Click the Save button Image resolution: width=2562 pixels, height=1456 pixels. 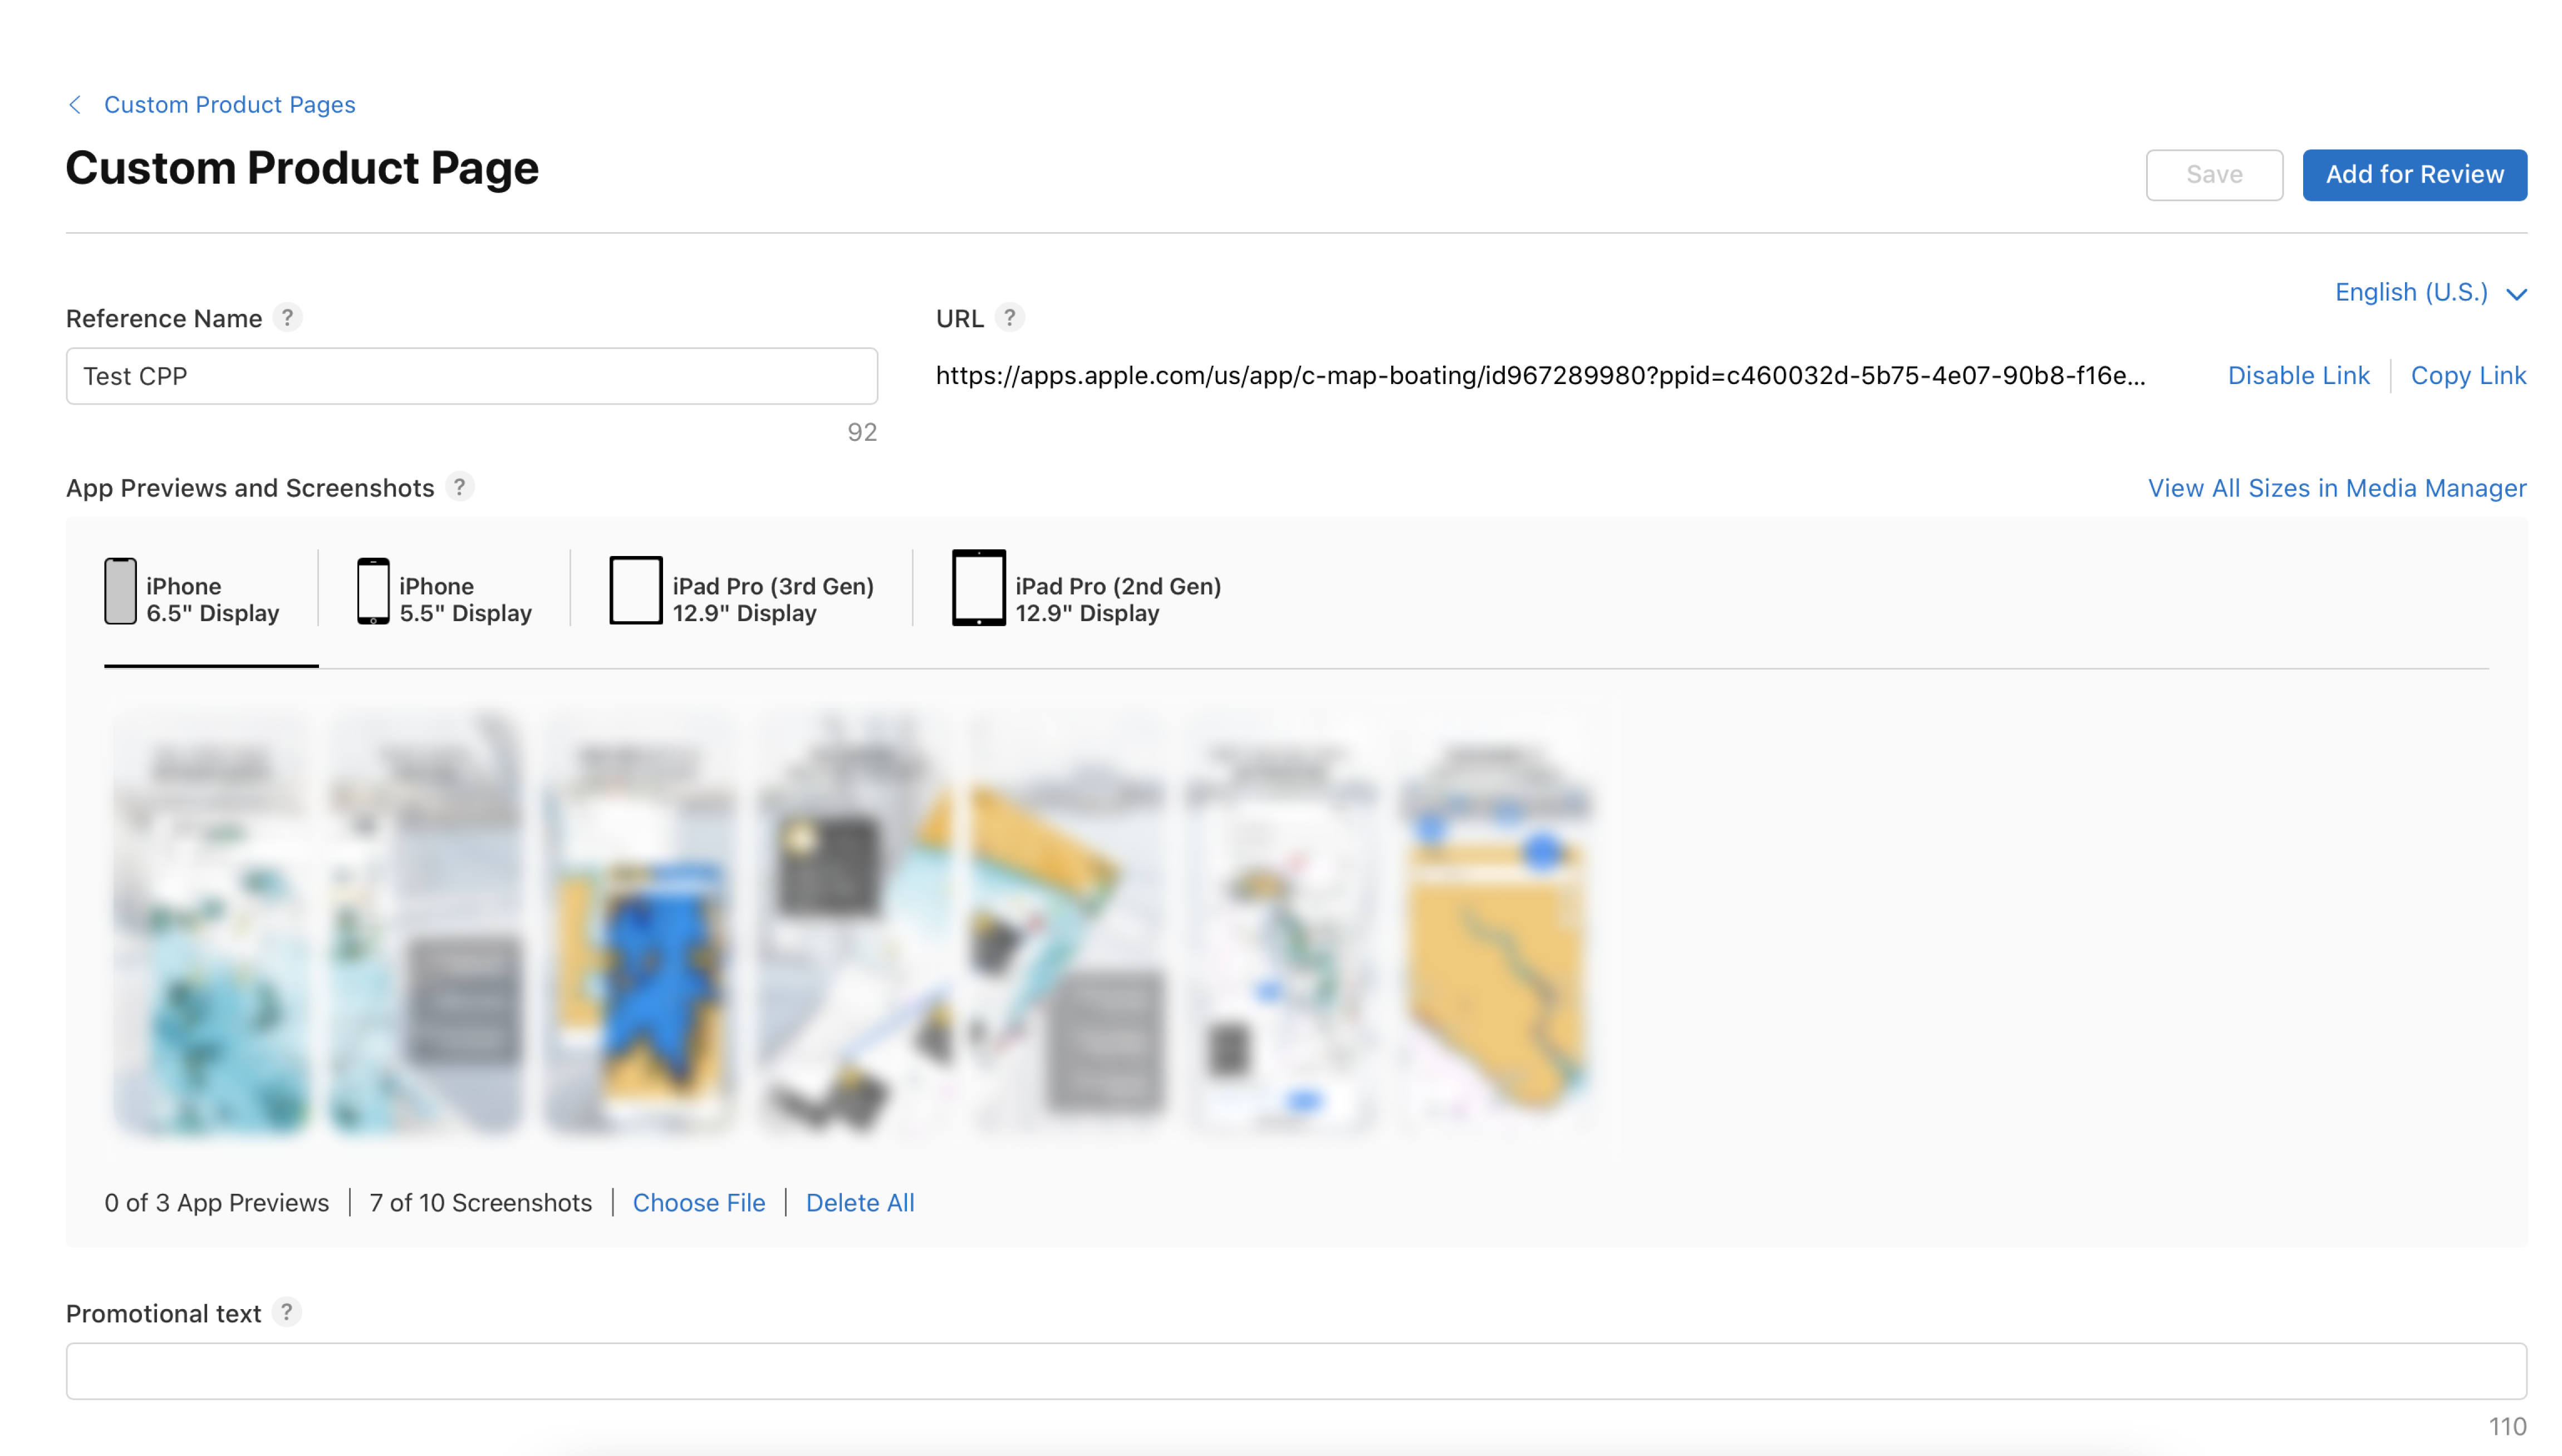point(2214,175)
